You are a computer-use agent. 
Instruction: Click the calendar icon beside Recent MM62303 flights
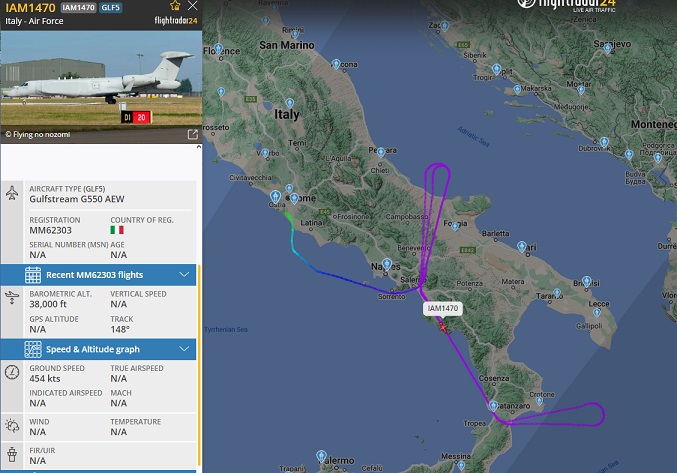[x=33, y=275]
